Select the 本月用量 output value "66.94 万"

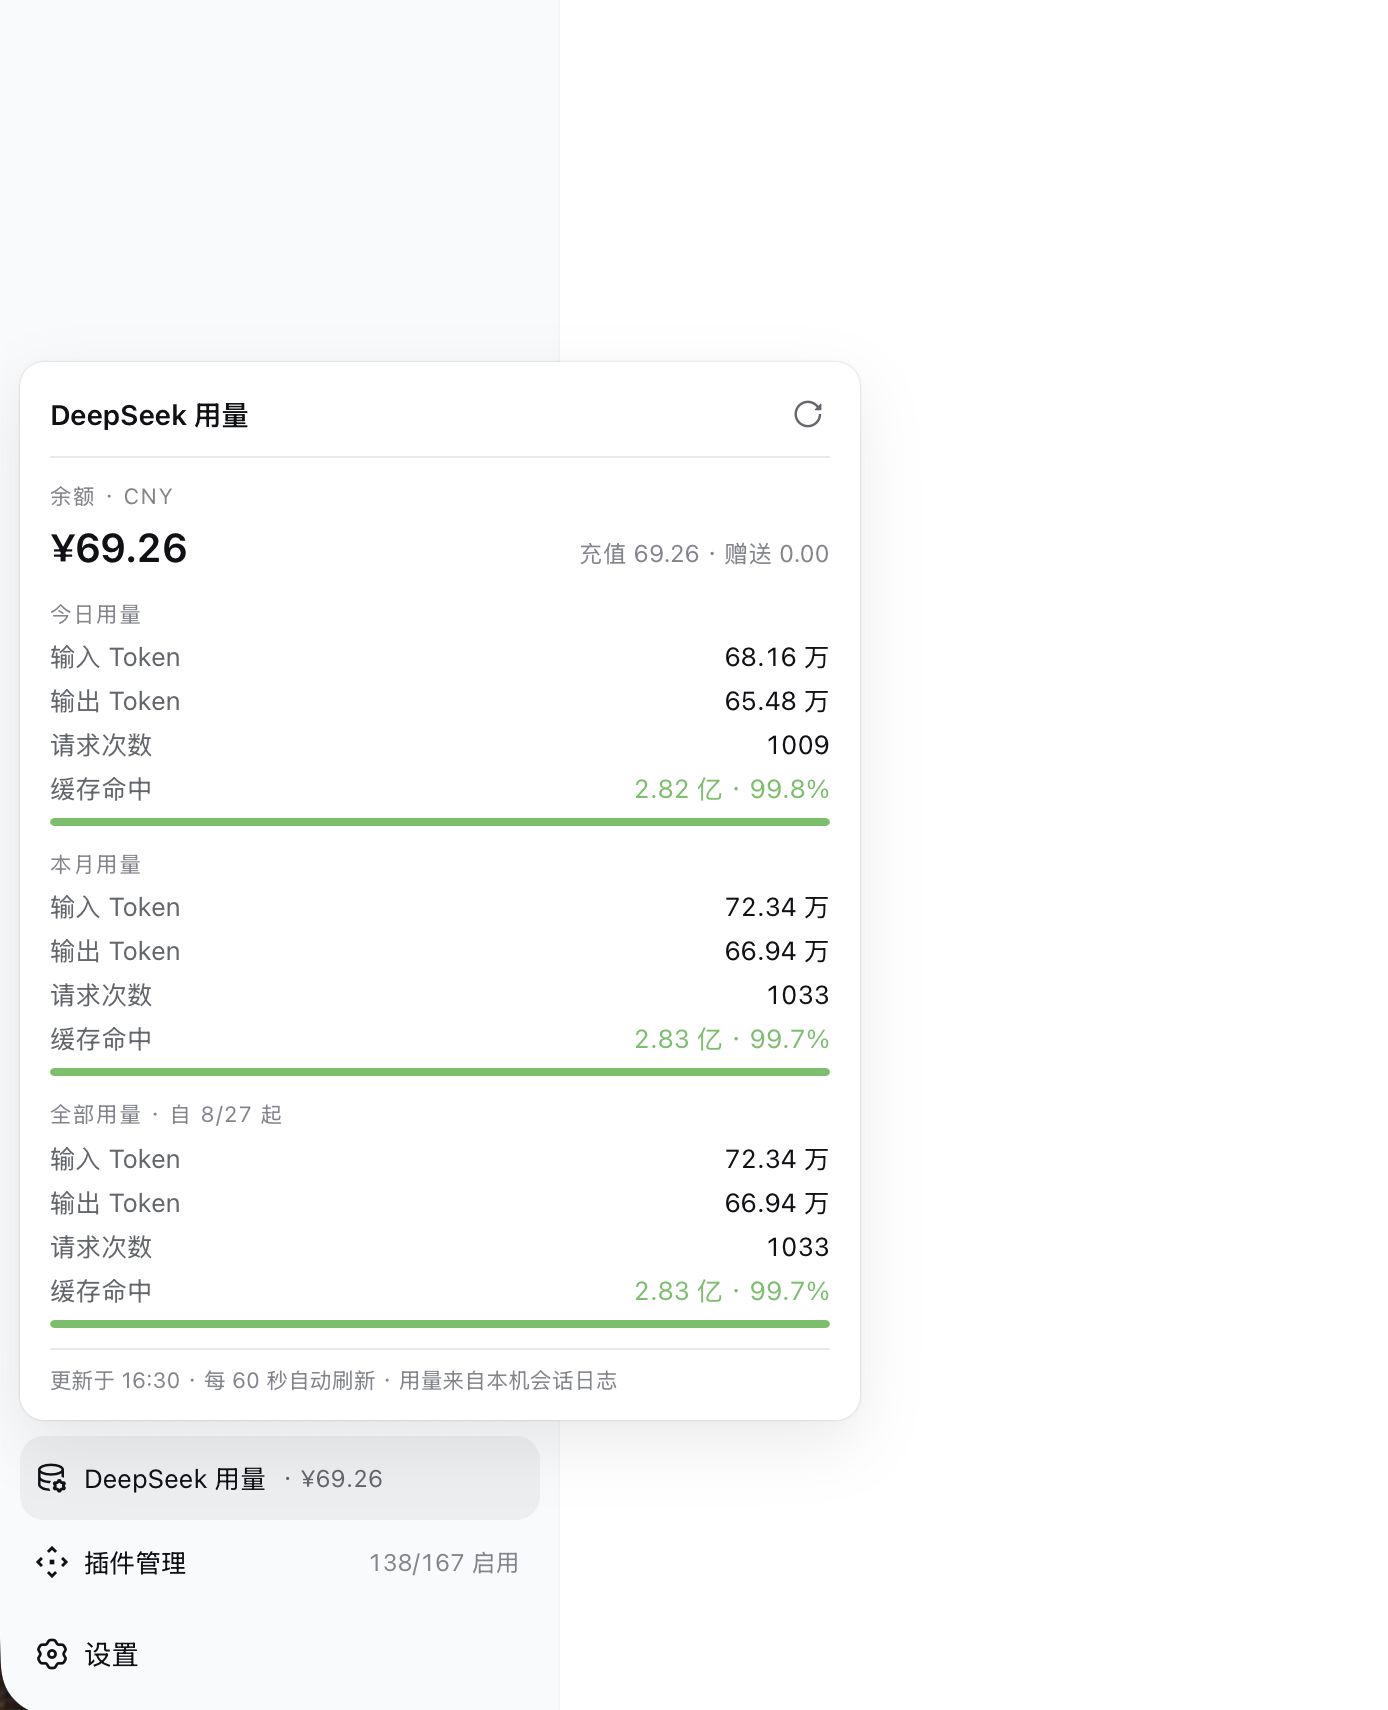click(777, 951)
